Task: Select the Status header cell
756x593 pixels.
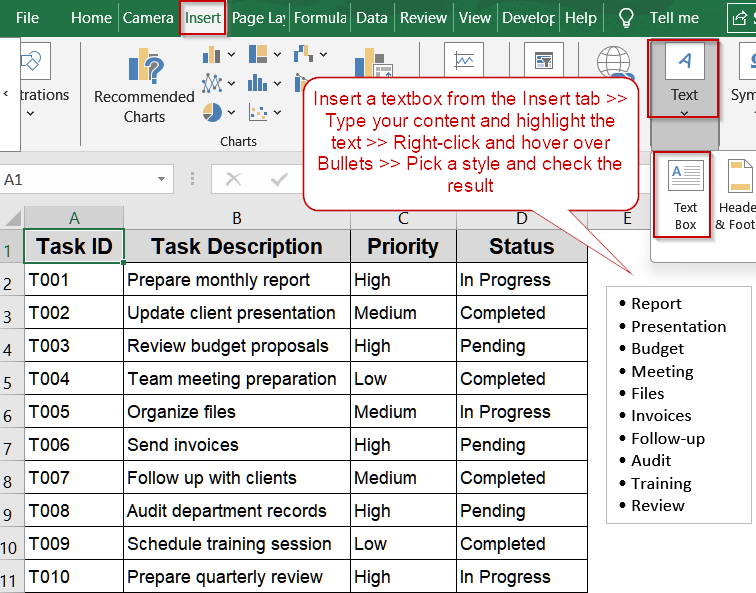Action: pos(522,246)
